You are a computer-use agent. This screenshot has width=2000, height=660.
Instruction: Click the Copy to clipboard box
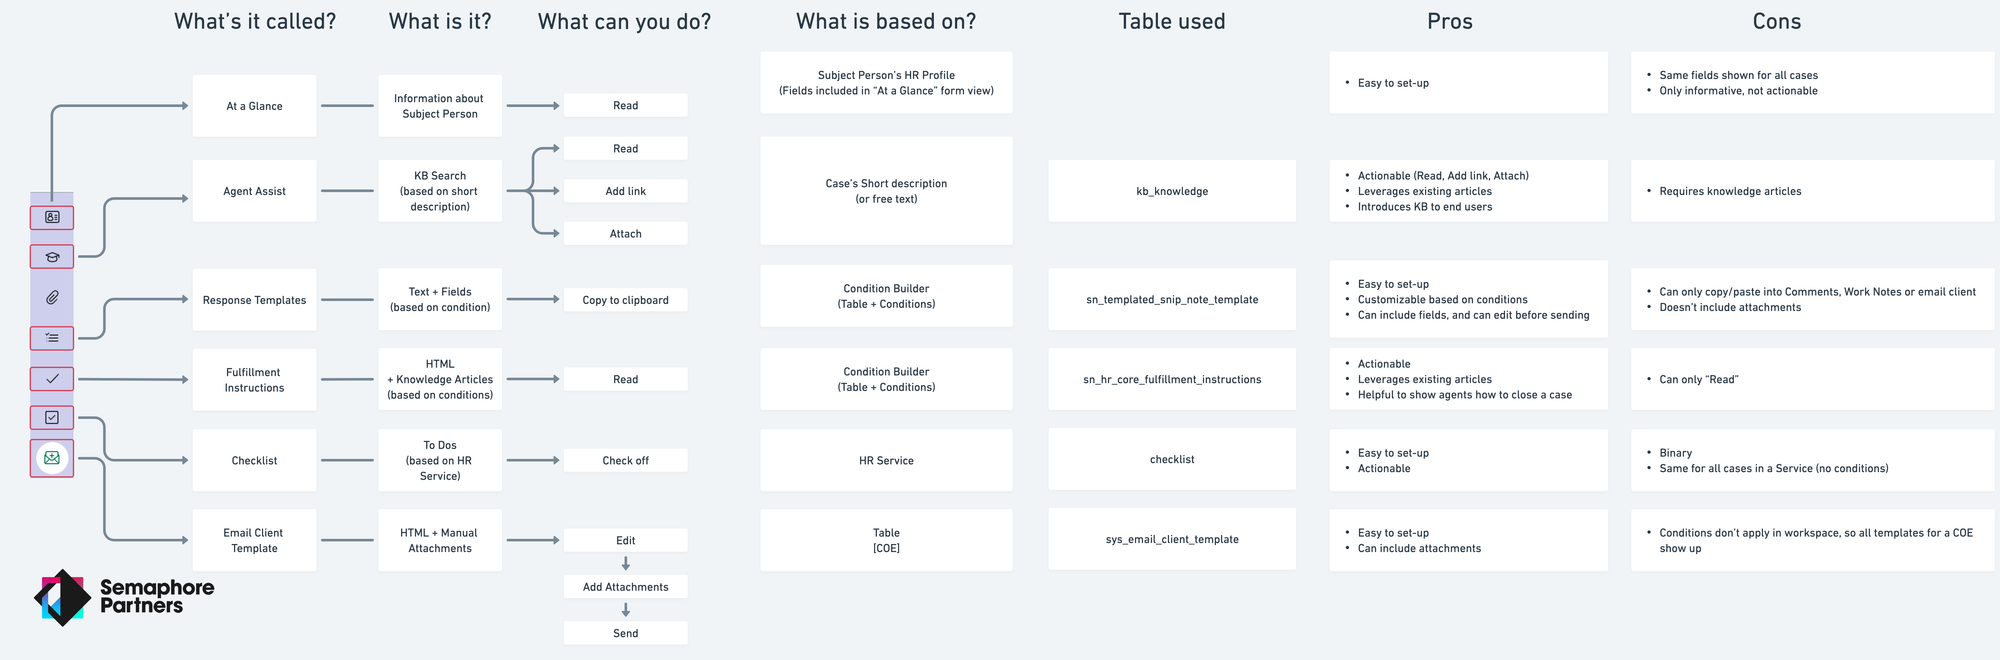[x=626, y=300]
